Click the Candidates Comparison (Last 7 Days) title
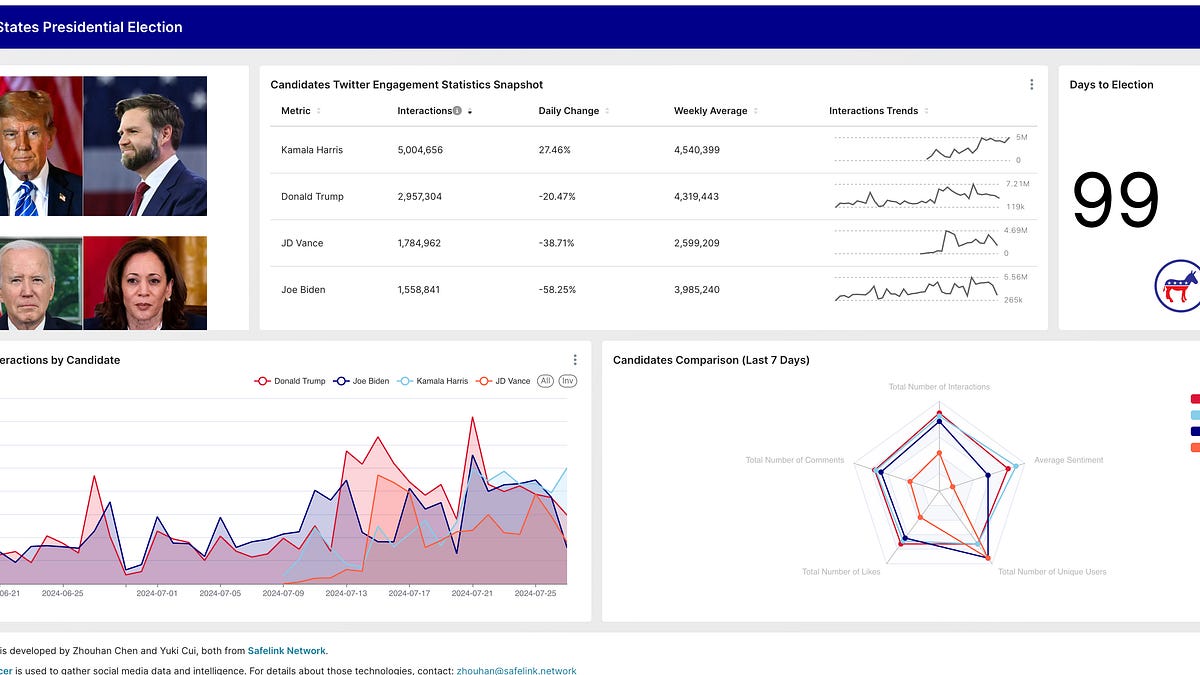Screen dimensions: 1200x675 click(711, 360)
